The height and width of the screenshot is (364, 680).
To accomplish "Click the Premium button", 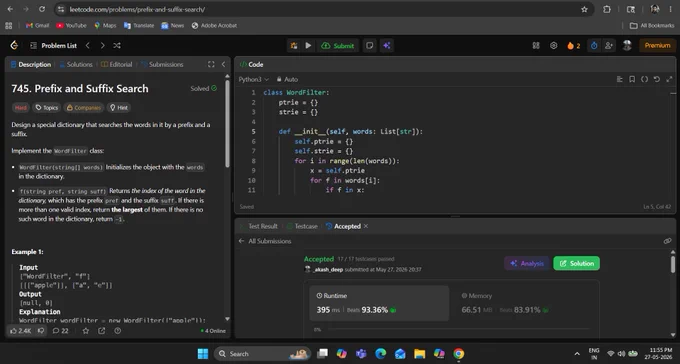I will [x=657, y=46].
